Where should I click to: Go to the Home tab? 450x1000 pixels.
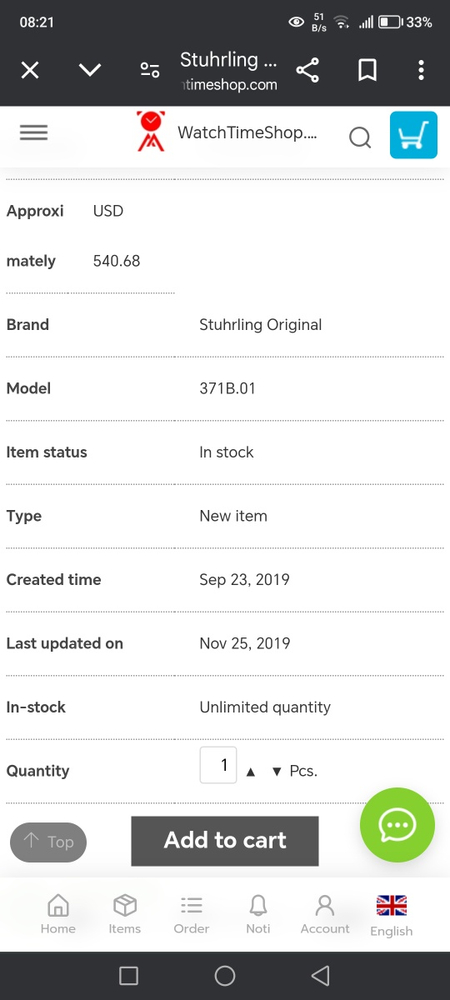pos(58,914)
